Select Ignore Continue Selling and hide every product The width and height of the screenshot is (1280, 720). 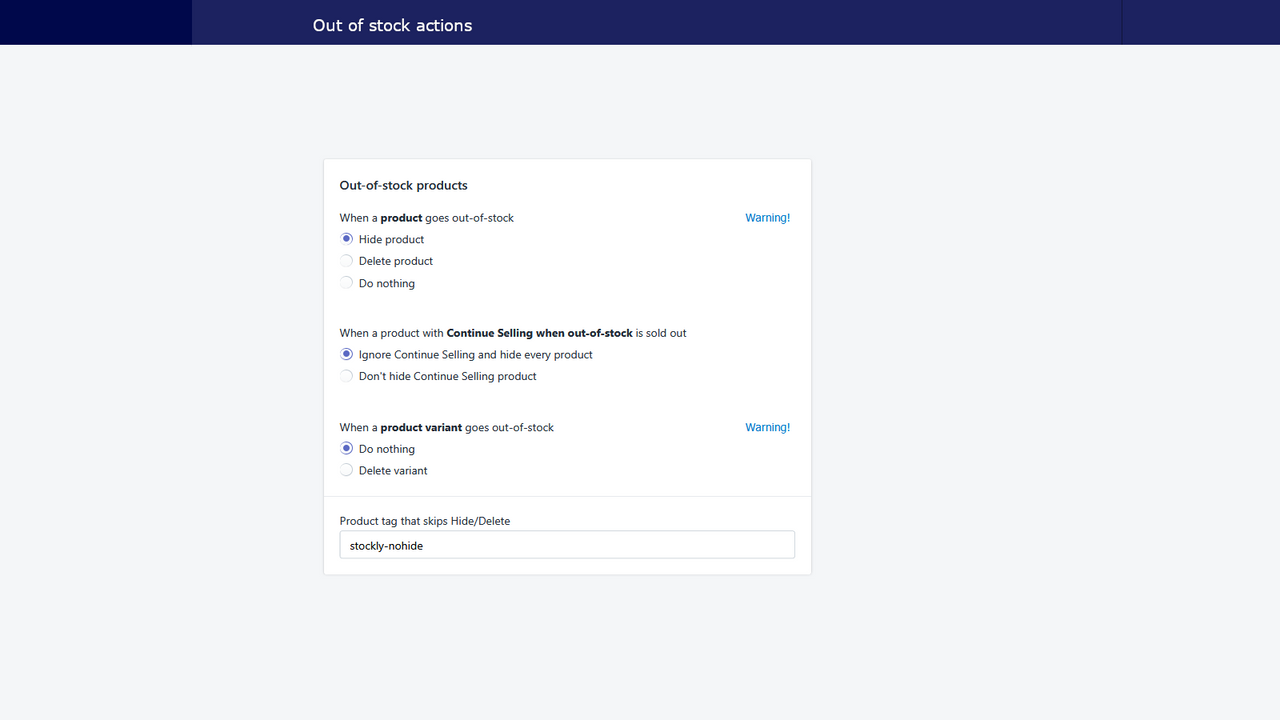point(346,354)
